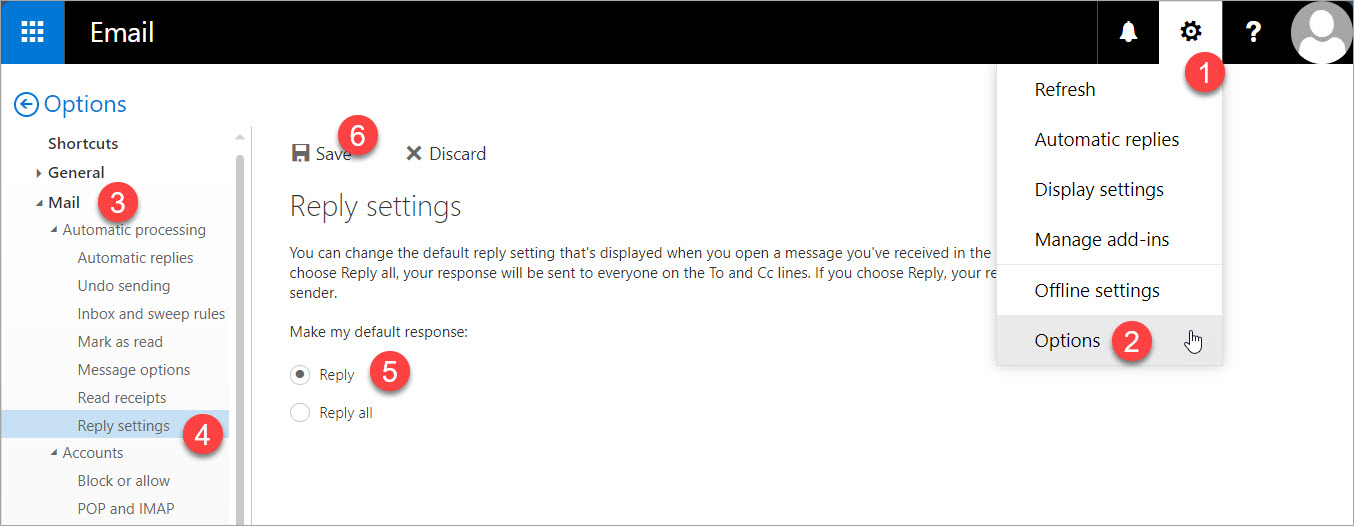Expand the General tree section
Screen dimensions: 1354x526
tap(39, 173)
